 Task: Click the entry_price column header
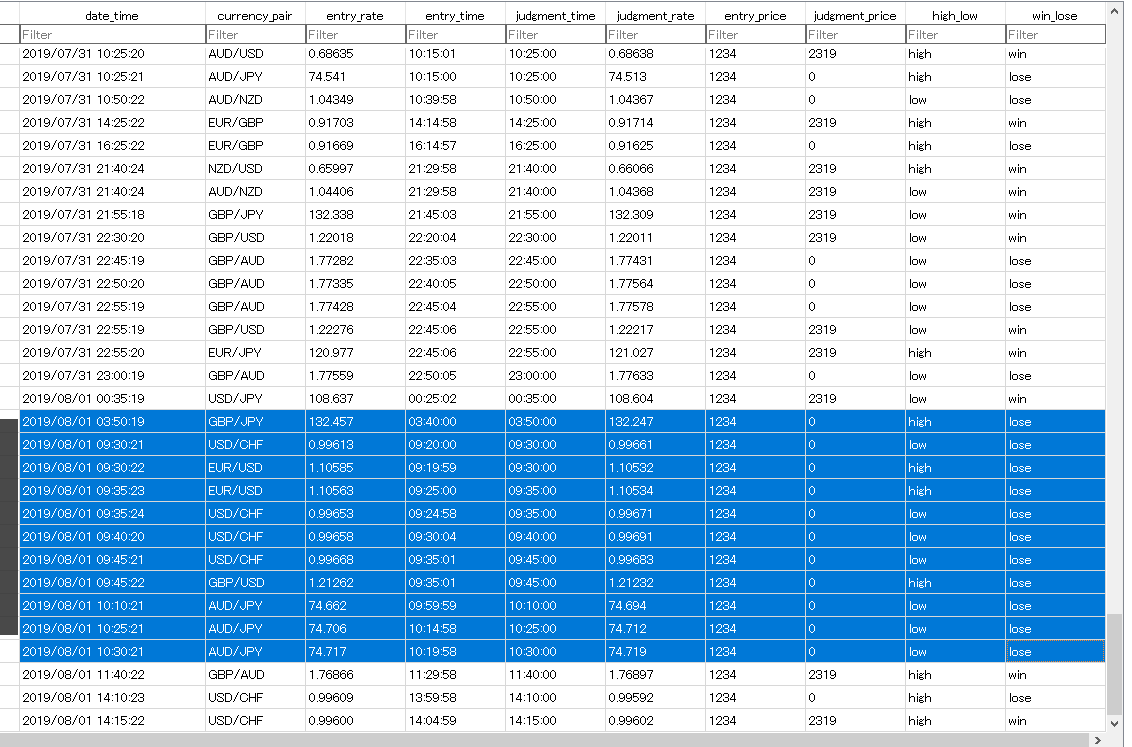[x=755, y=15]
